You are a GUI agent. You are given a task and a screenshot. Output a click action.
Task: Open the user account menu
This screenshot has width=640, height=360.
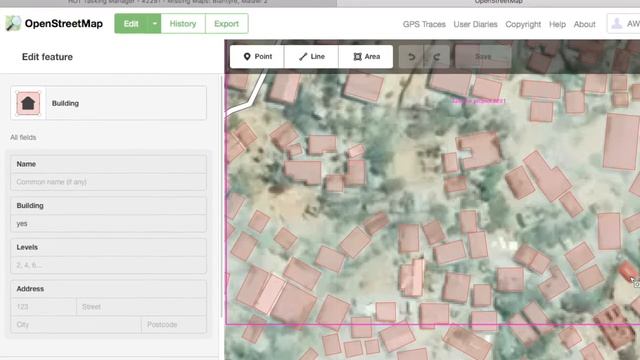[x=624, y=24]
